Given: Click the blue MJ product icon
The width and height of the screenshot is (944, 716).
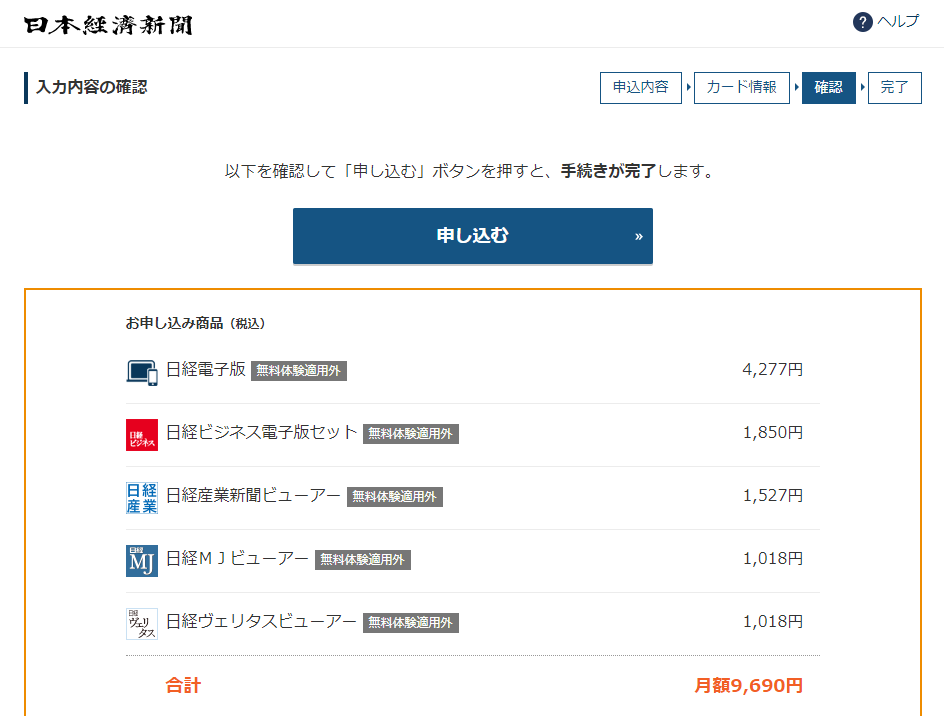Looking at the screenshot, I should click(142, 560).
